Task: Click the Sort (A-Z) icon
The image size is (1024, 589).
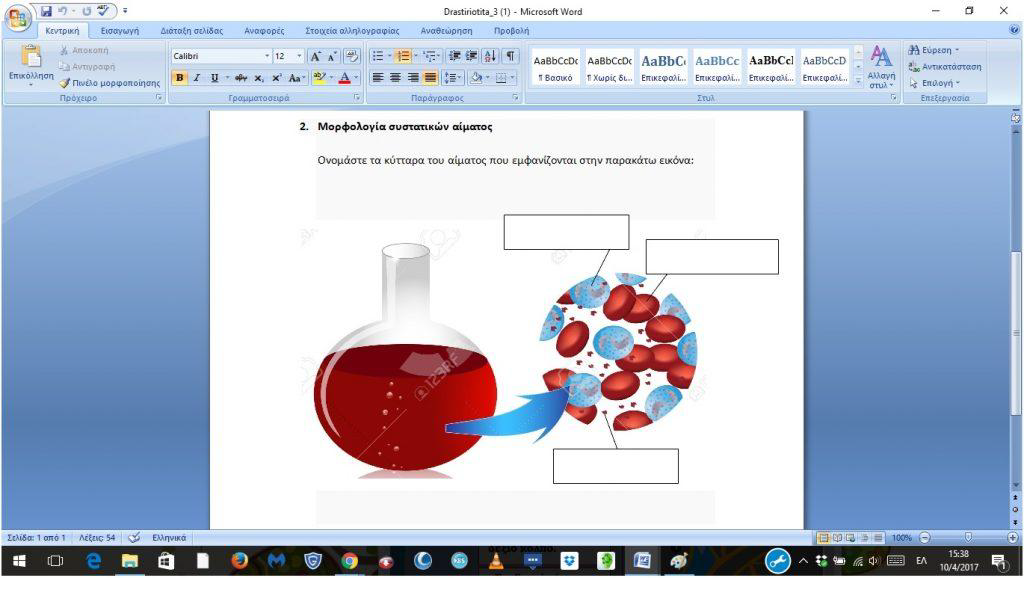Action: (x=491, y=56)
